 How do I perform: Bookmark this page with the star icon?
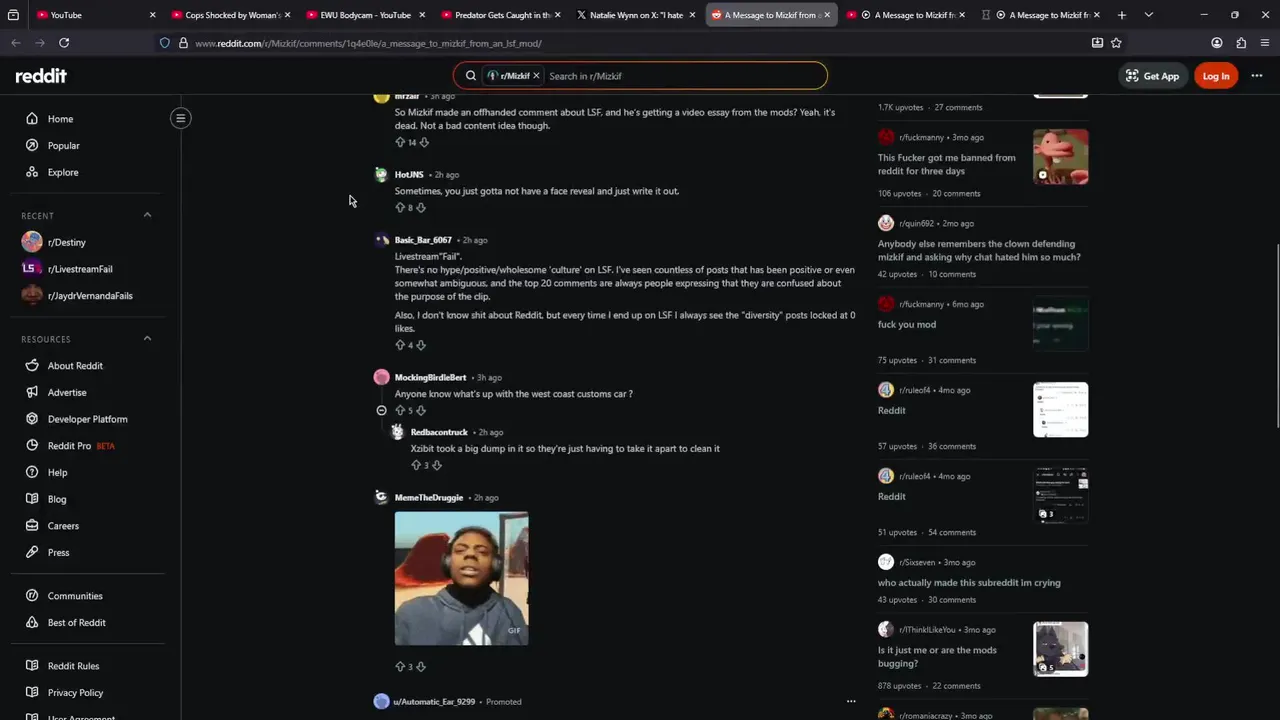[1116, 43]
